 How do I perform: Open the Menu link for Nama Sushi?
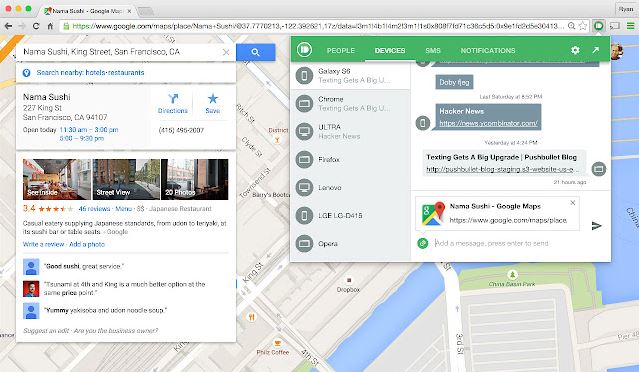[x=123, y=209]
